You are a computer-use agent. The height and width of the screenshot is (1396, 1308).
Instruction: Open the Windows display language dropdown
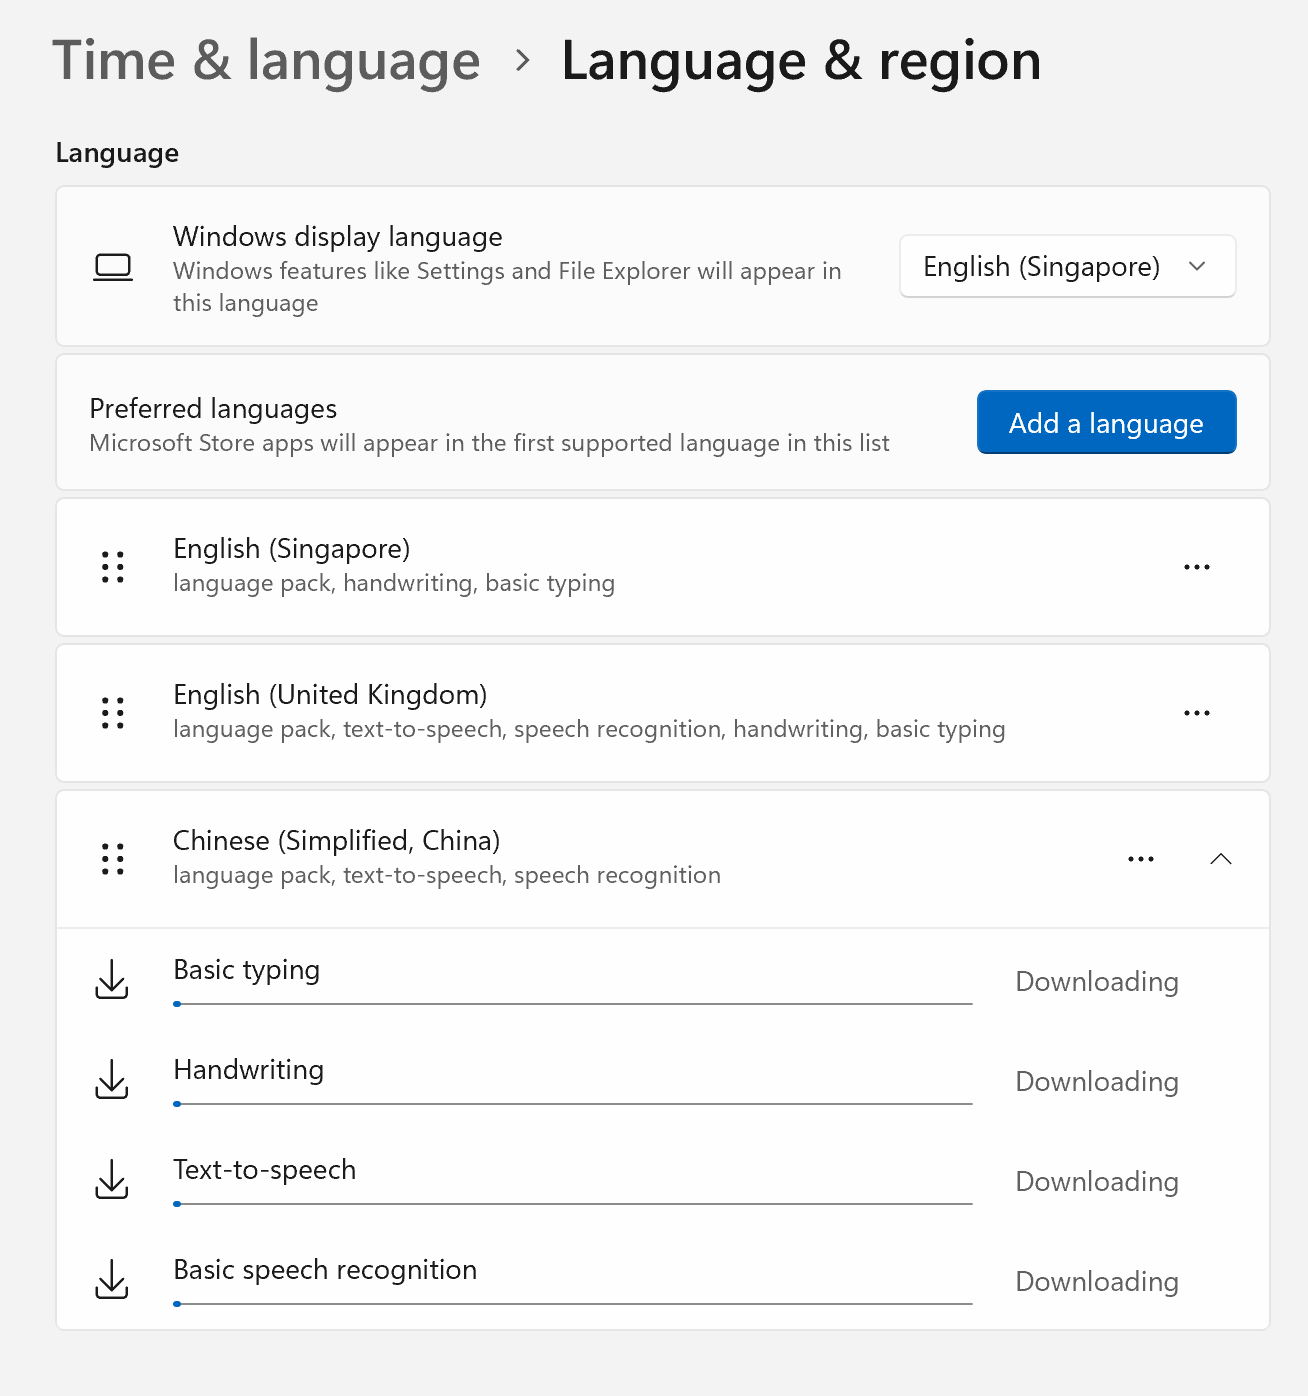(x=1068, y=266)
